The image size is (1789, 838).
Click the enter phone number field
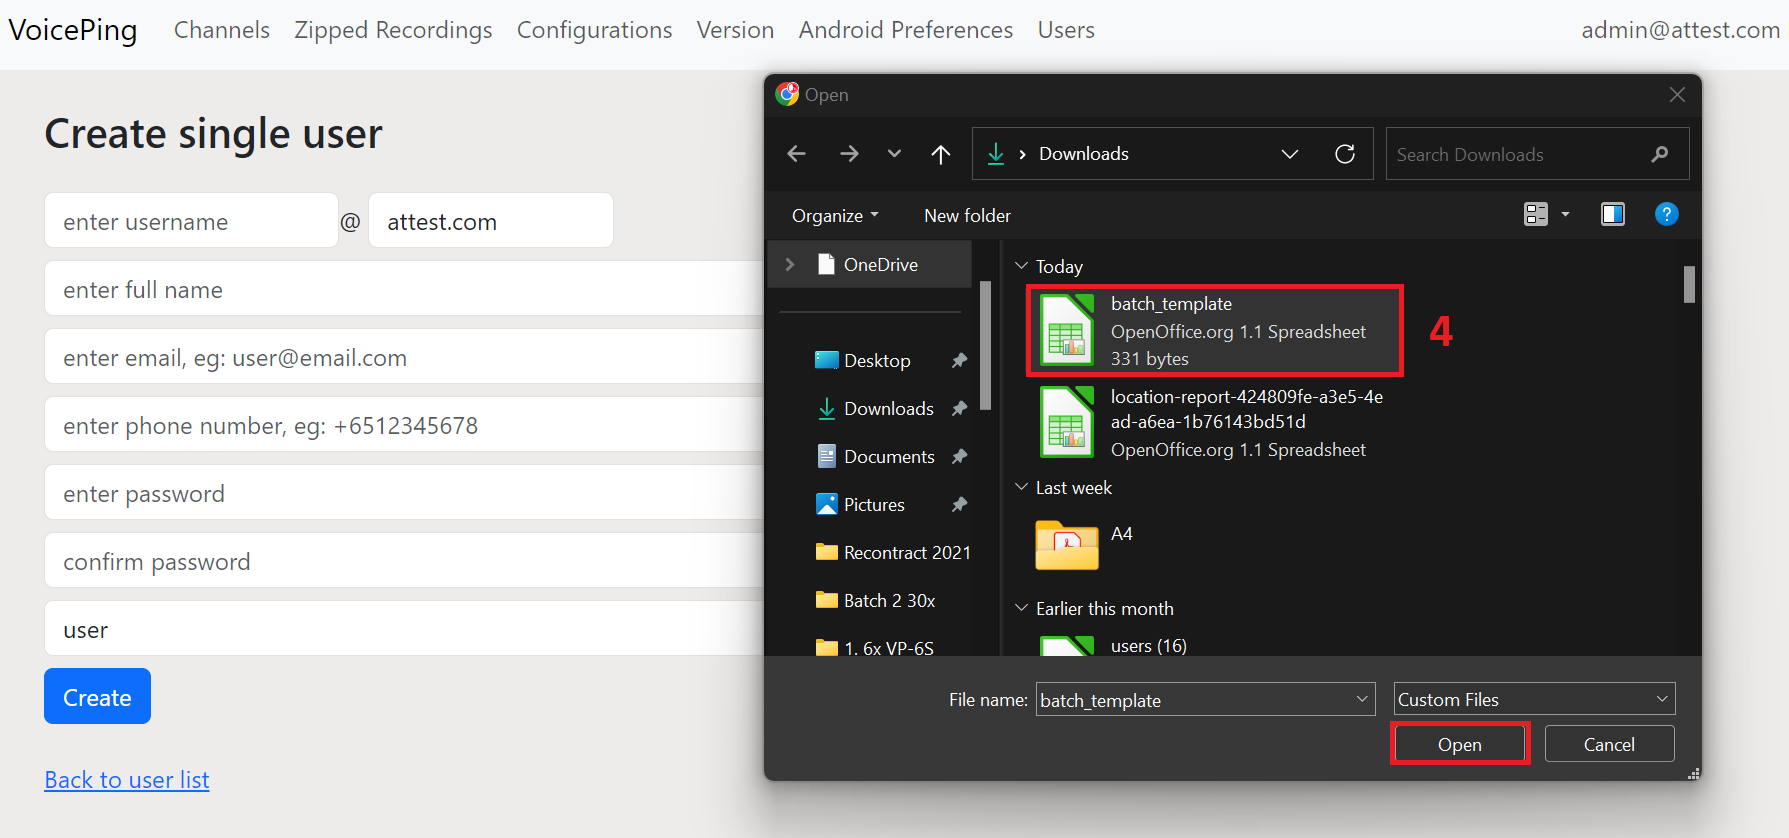[404, 425]
